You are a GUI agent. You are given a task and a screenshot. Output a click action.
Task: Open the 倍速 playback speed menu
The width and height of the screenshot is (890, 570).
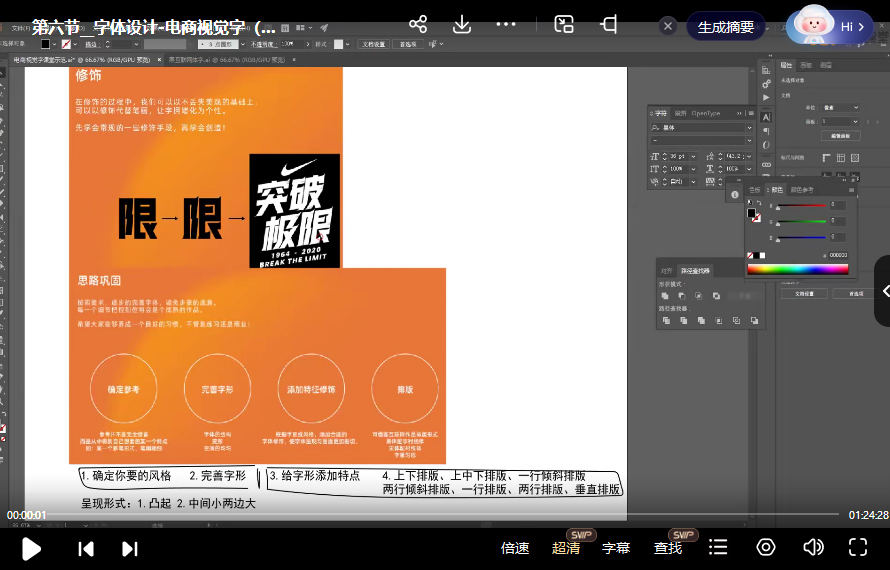point(515,548)
